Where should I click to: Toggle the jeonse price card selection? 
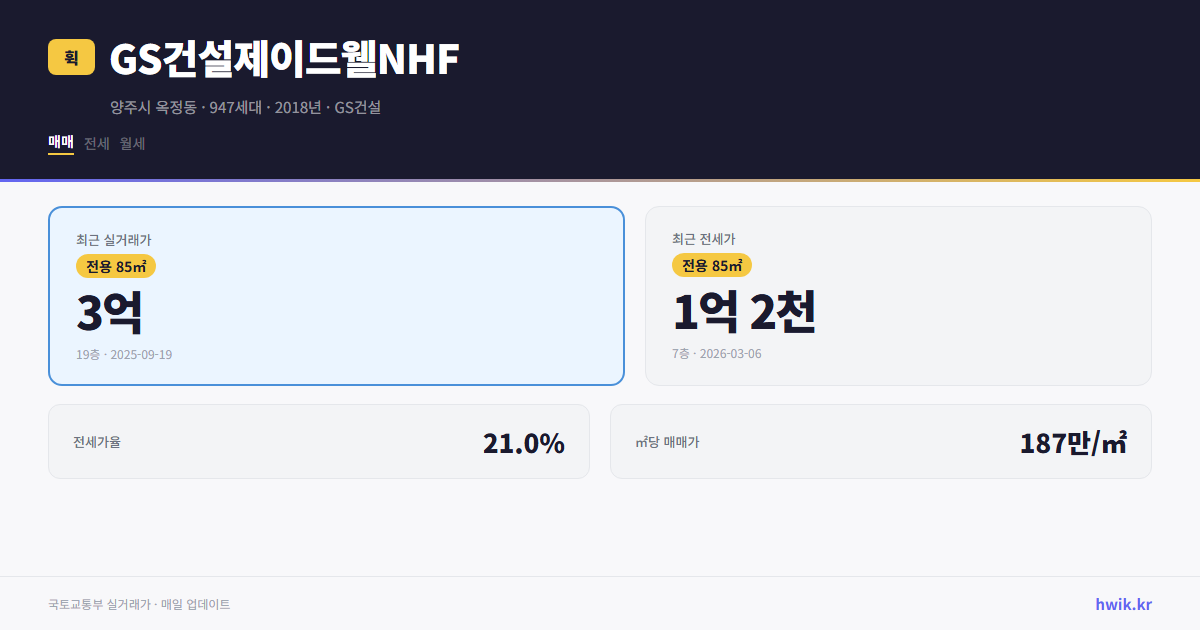898,295
